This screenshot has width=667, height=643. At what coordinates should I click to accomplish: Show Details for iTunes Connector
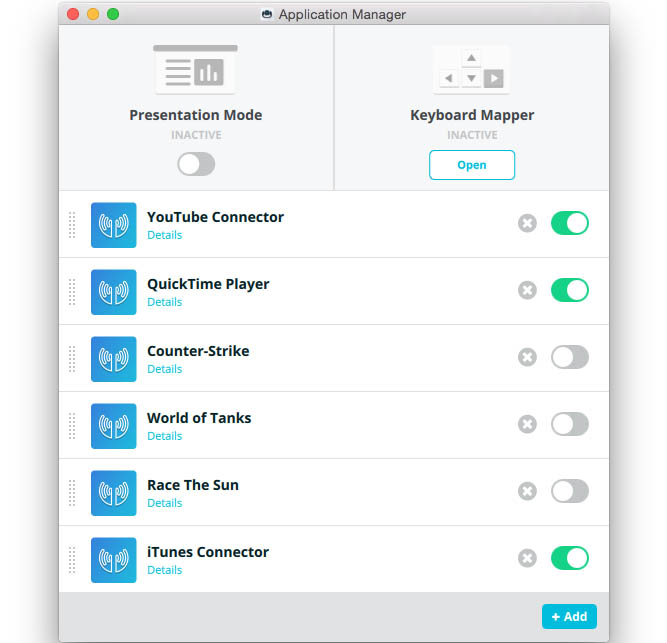pyautogui.click(x=165, y=570)
